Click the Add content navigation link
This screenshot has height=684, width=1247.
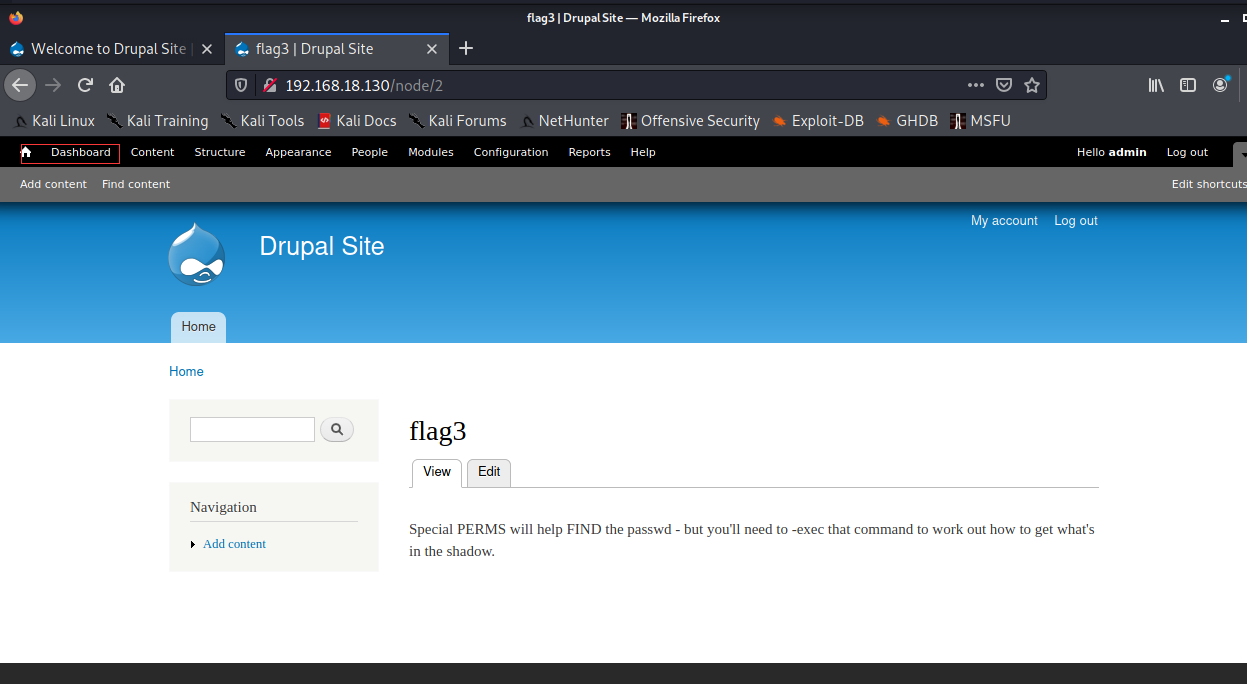pyautogui.click(x=234, y=544)
